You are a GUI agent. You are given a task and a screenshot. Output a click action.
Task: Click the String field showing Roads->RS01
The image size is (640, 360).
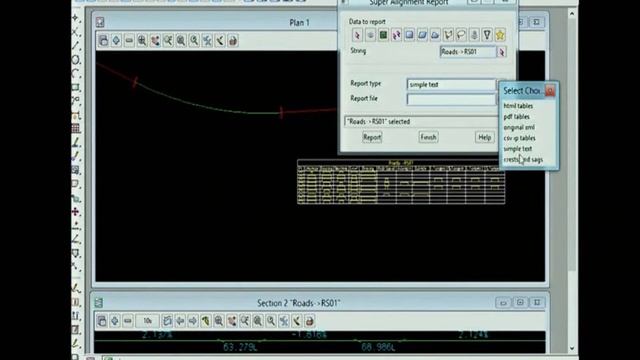(x=468, y=52)
